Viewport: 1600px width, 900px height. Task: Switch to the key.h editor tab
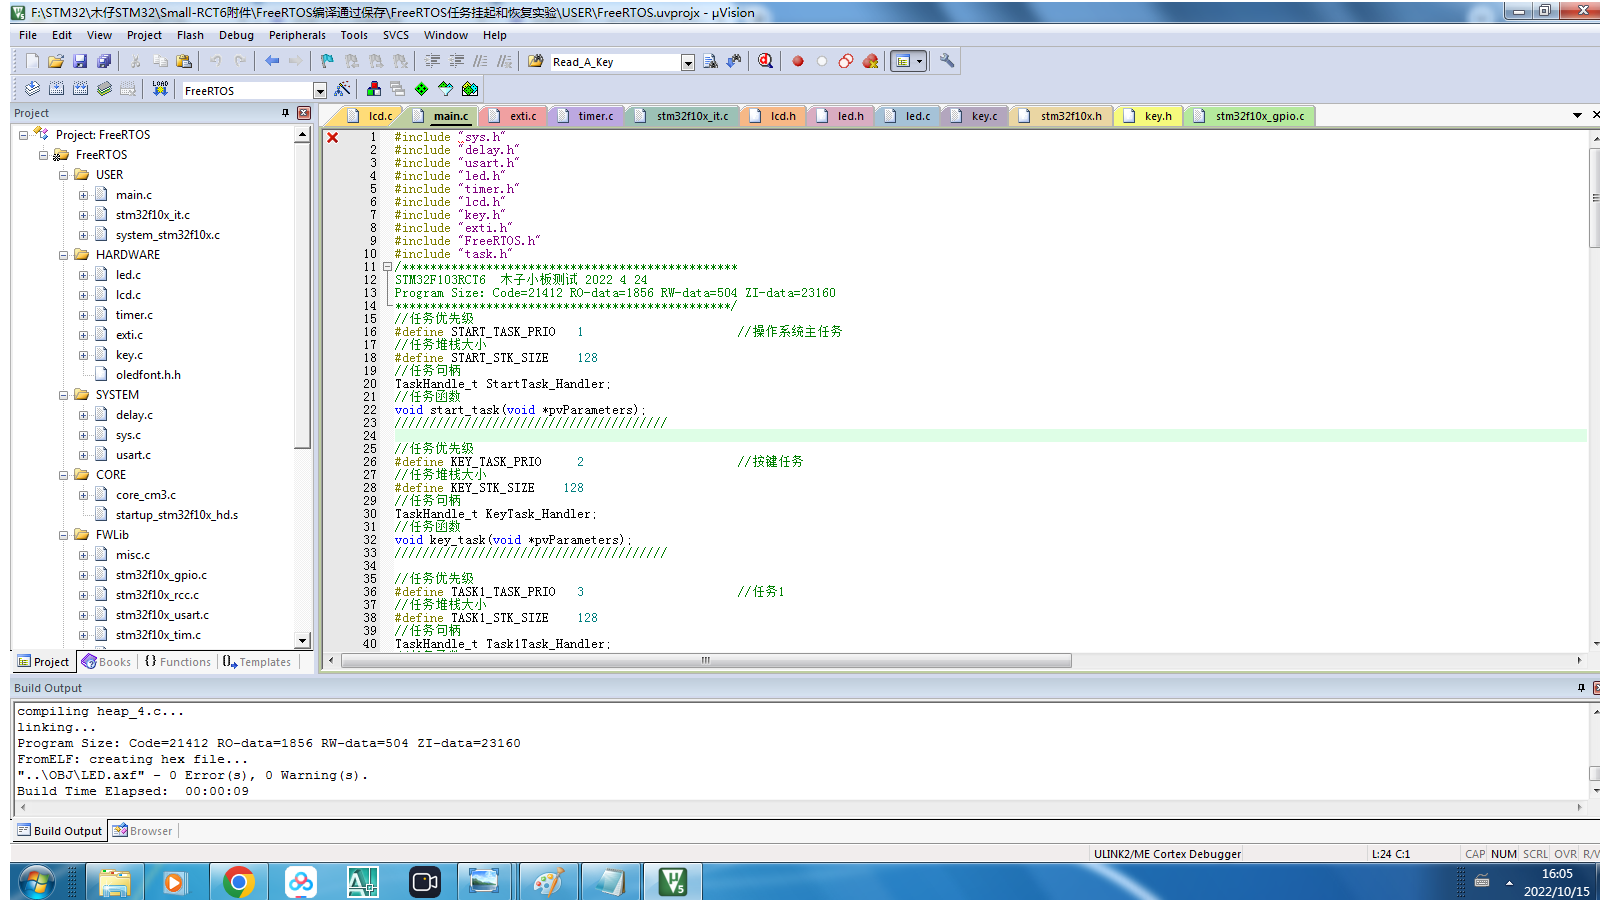pyautogui.click(x=1149, y=116)
